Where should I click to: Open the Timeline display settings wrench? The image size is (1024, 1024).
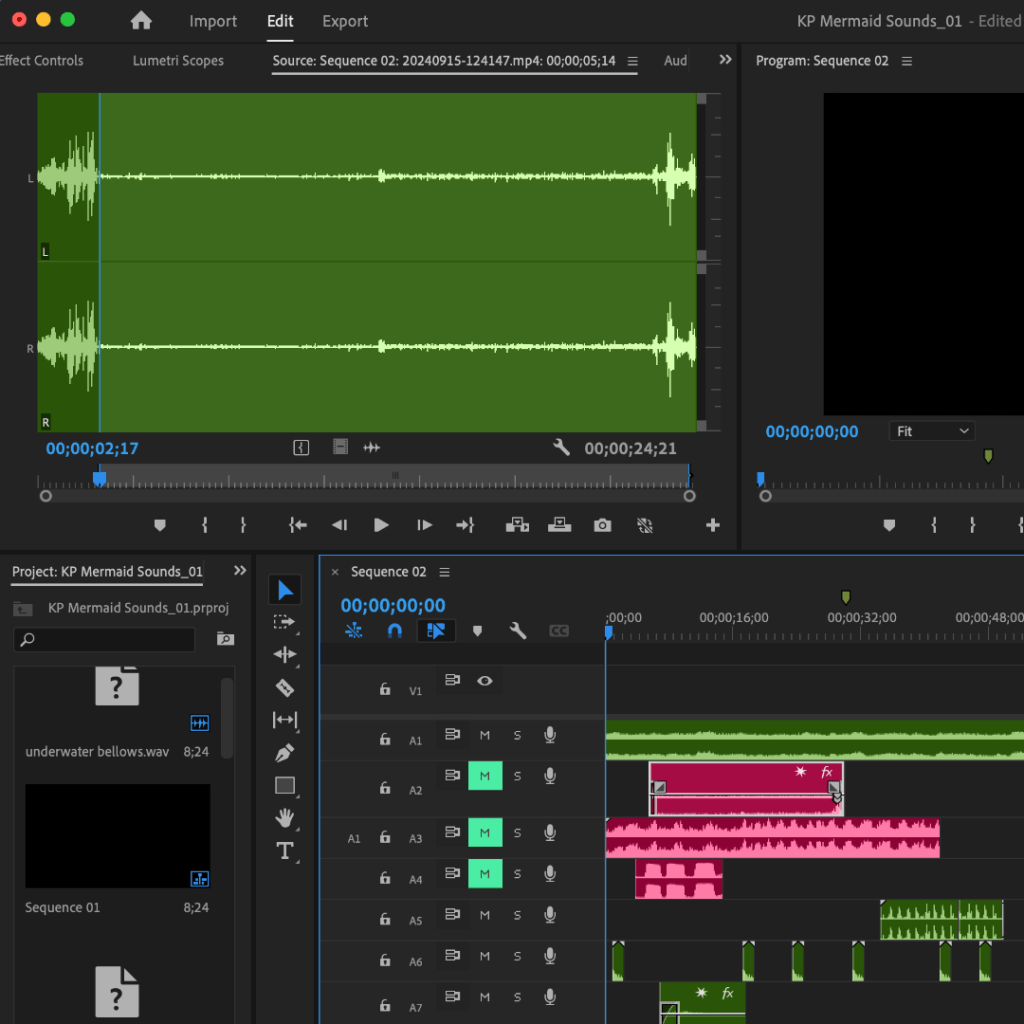[517, 631]
